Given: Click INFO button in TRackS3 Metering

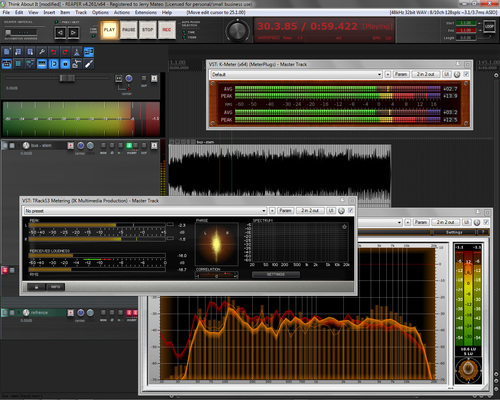Looking at the screenshot, I should [55, 287].
